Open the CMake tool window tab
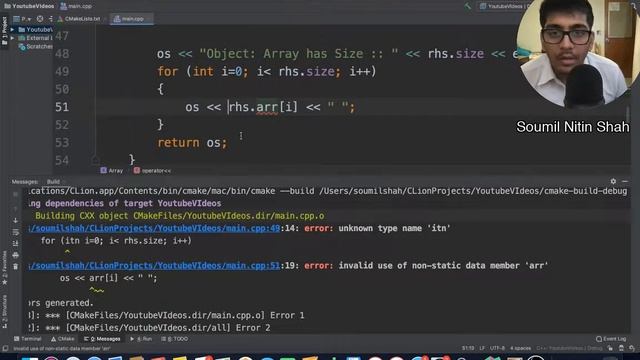 pyautogui.click(x=62, y=339)
